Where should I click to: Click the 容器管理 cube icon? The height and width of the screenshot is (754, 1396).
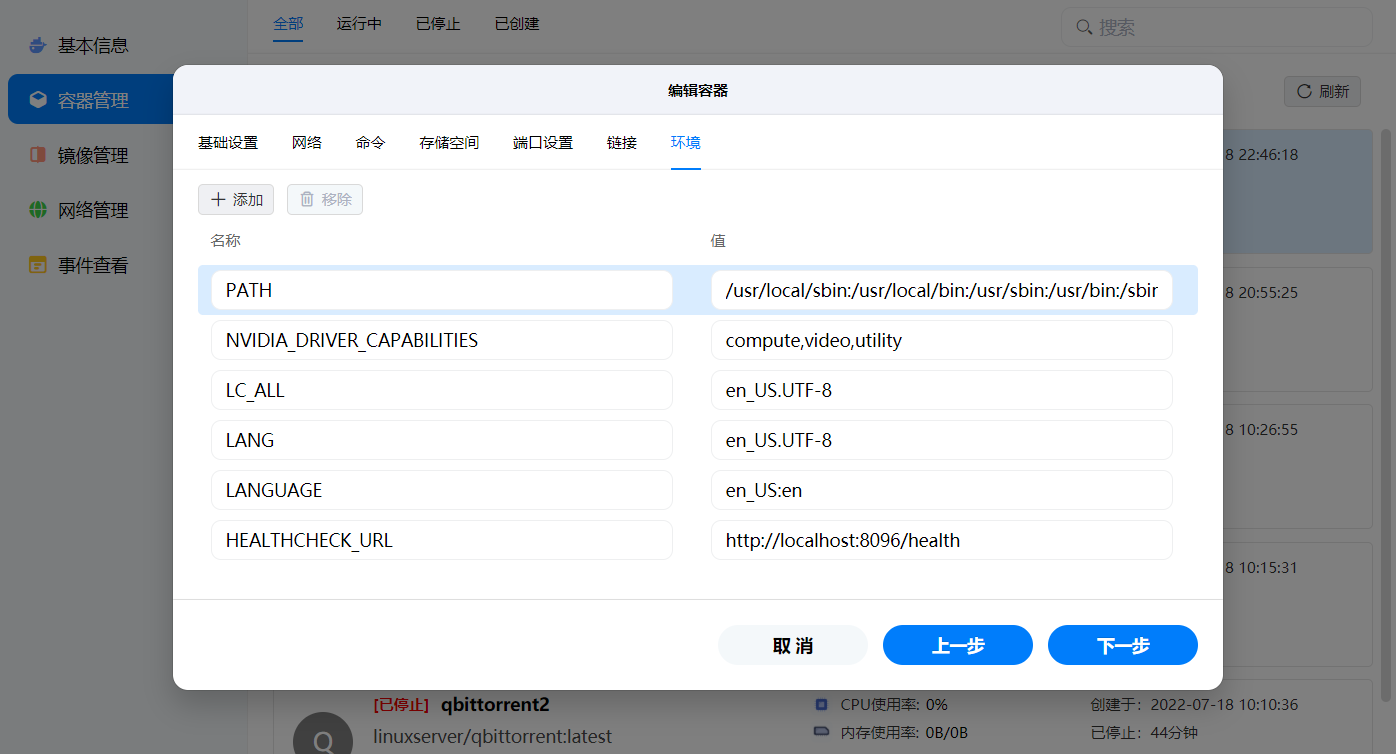(x=38, y=100)
